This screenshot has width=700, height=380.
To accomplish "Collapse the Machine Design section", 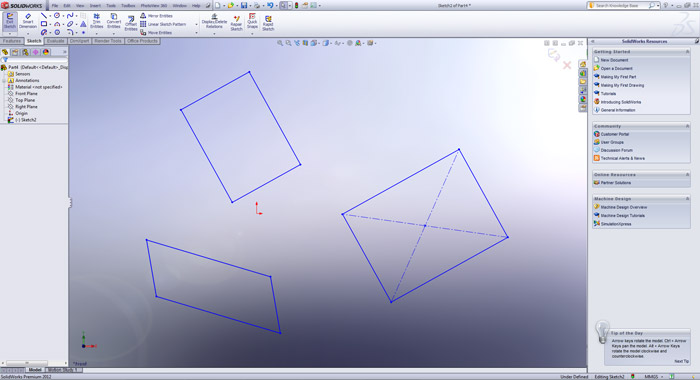I will pos(688,199).
